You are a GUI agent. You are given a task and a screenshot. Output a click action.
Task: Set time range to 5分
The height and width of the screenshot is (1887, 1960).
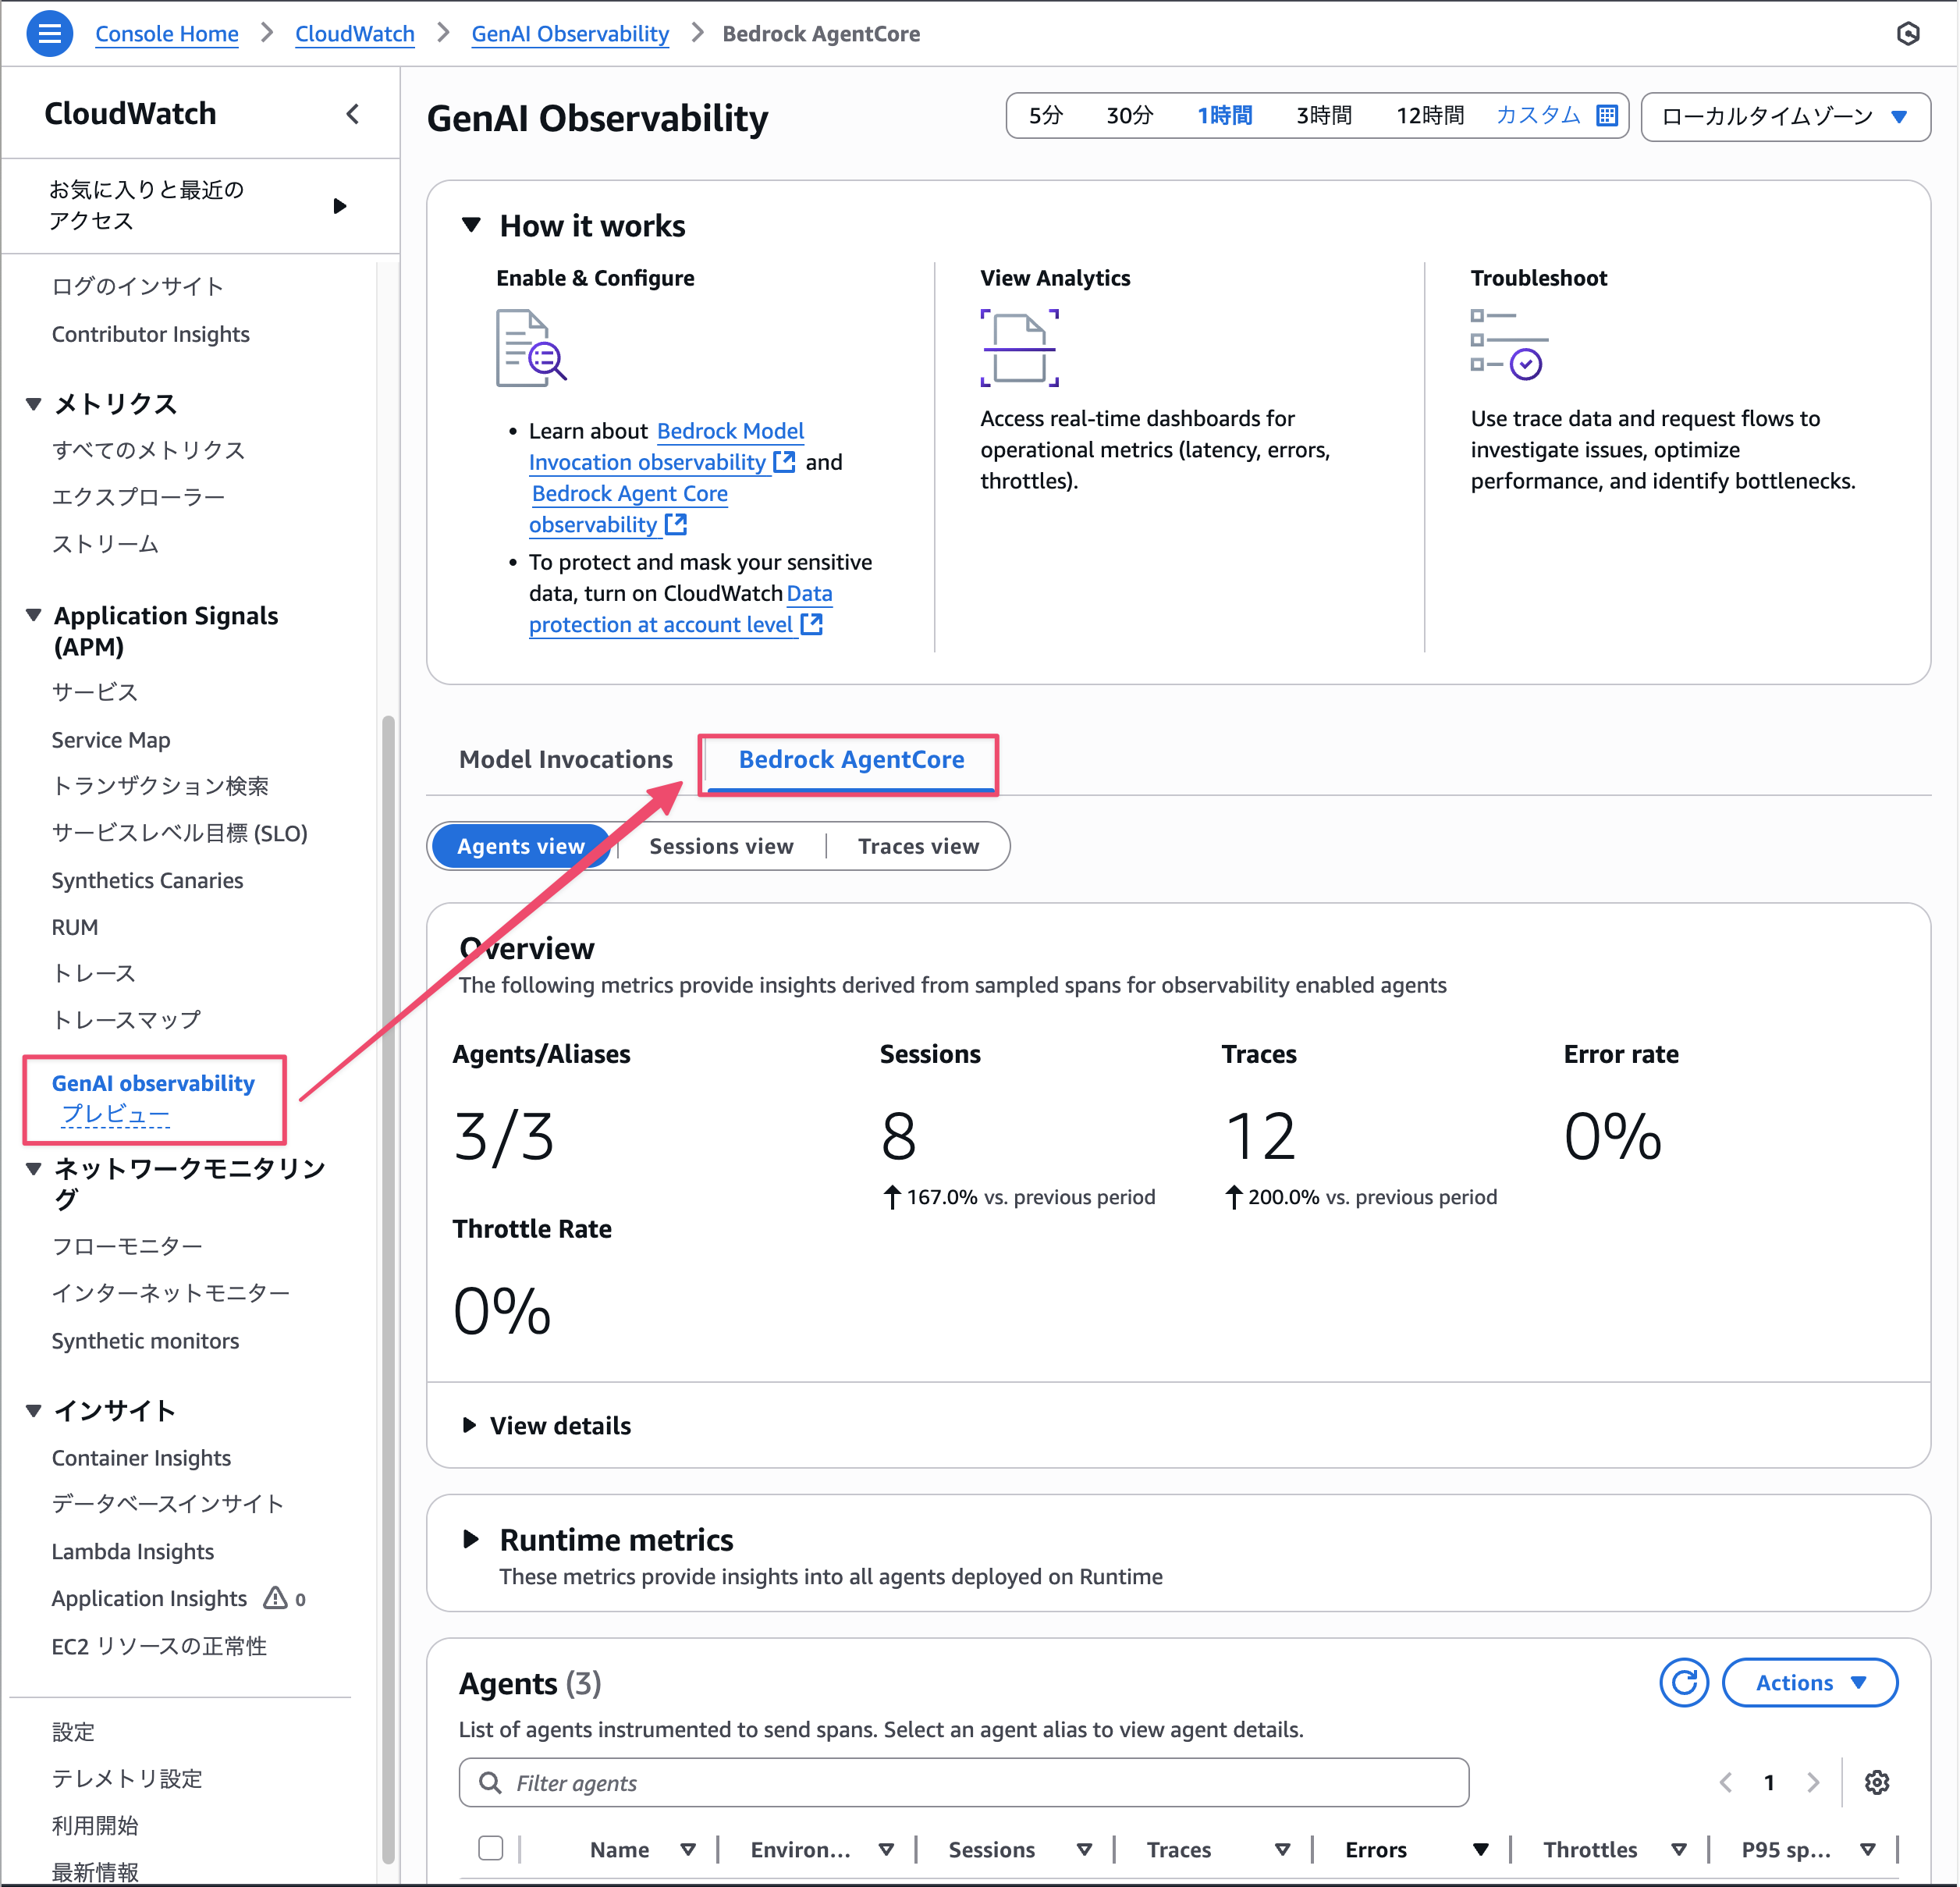1045,115
